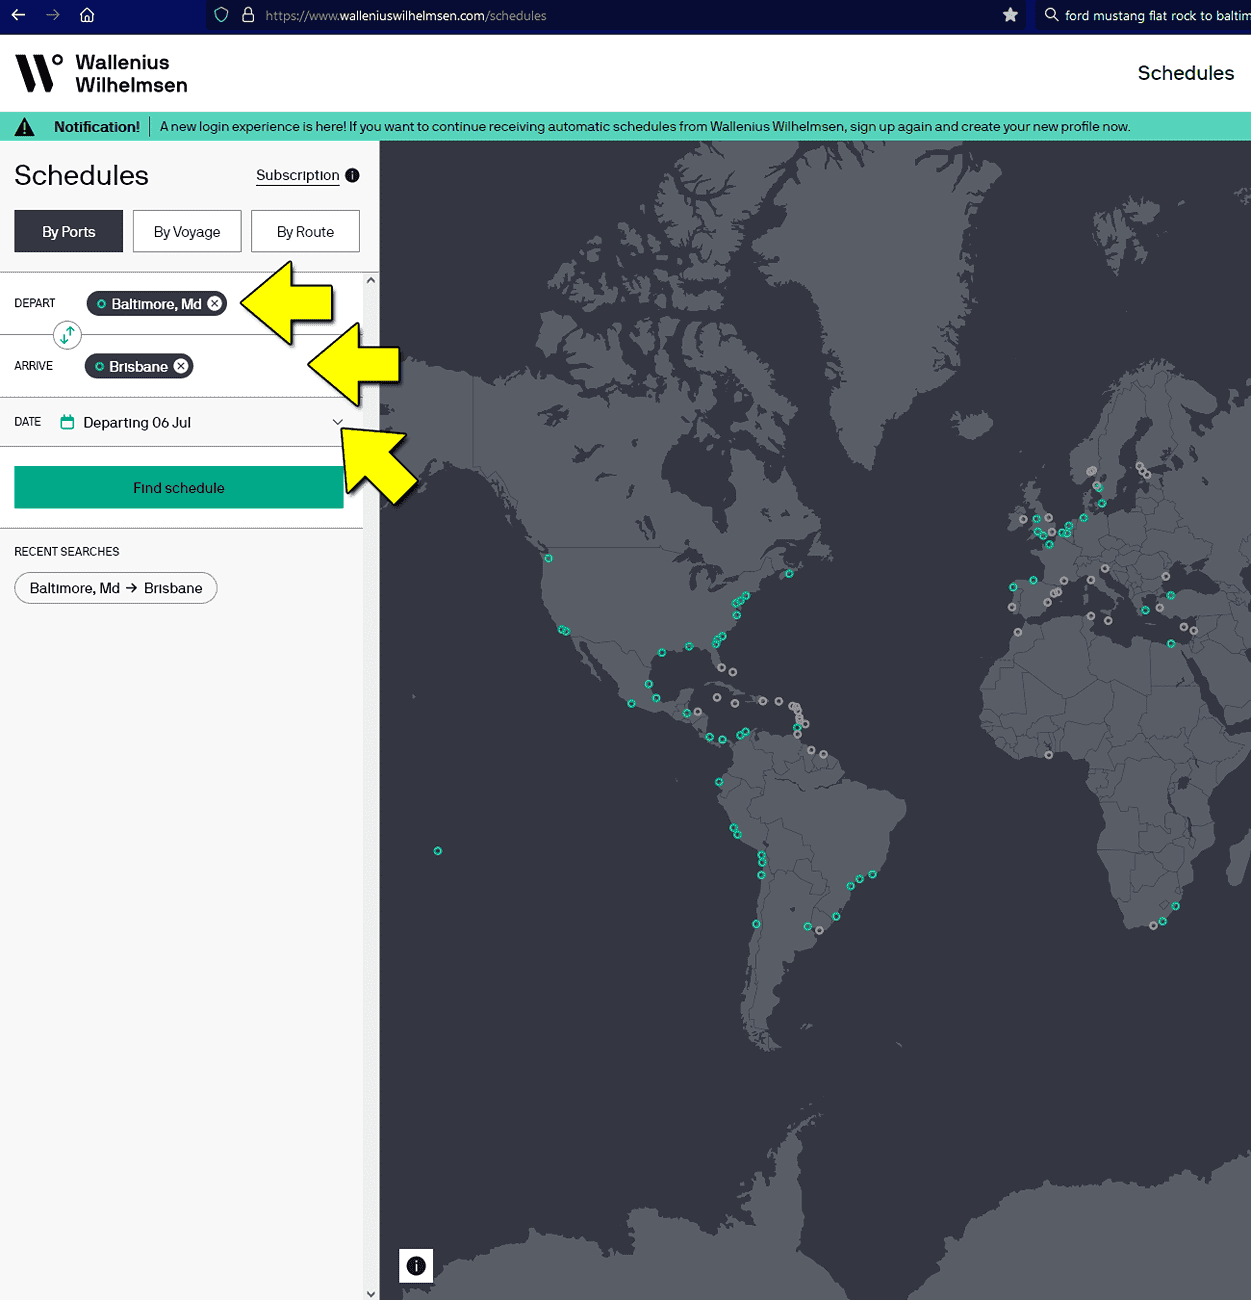Click the Baltimore, Md depart port chip
The height and width of the screenshot is (1300, 1251).
pos(157,303)
